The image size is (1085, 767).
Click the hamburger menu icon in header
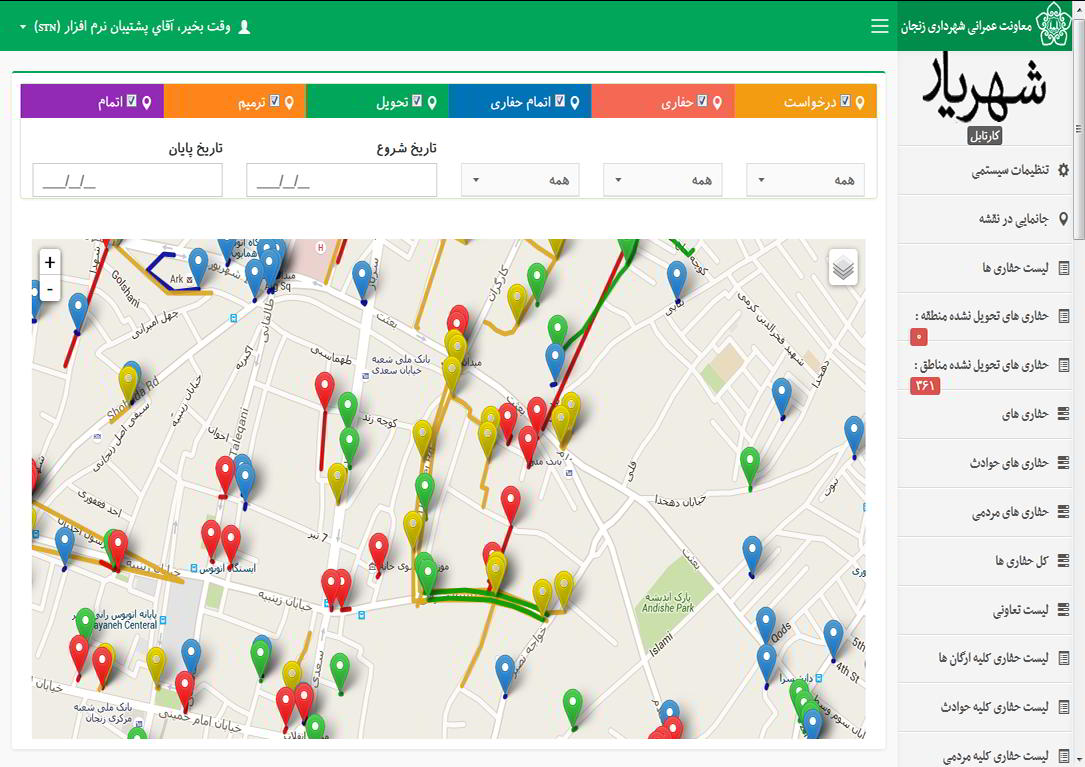pos(879,26)
